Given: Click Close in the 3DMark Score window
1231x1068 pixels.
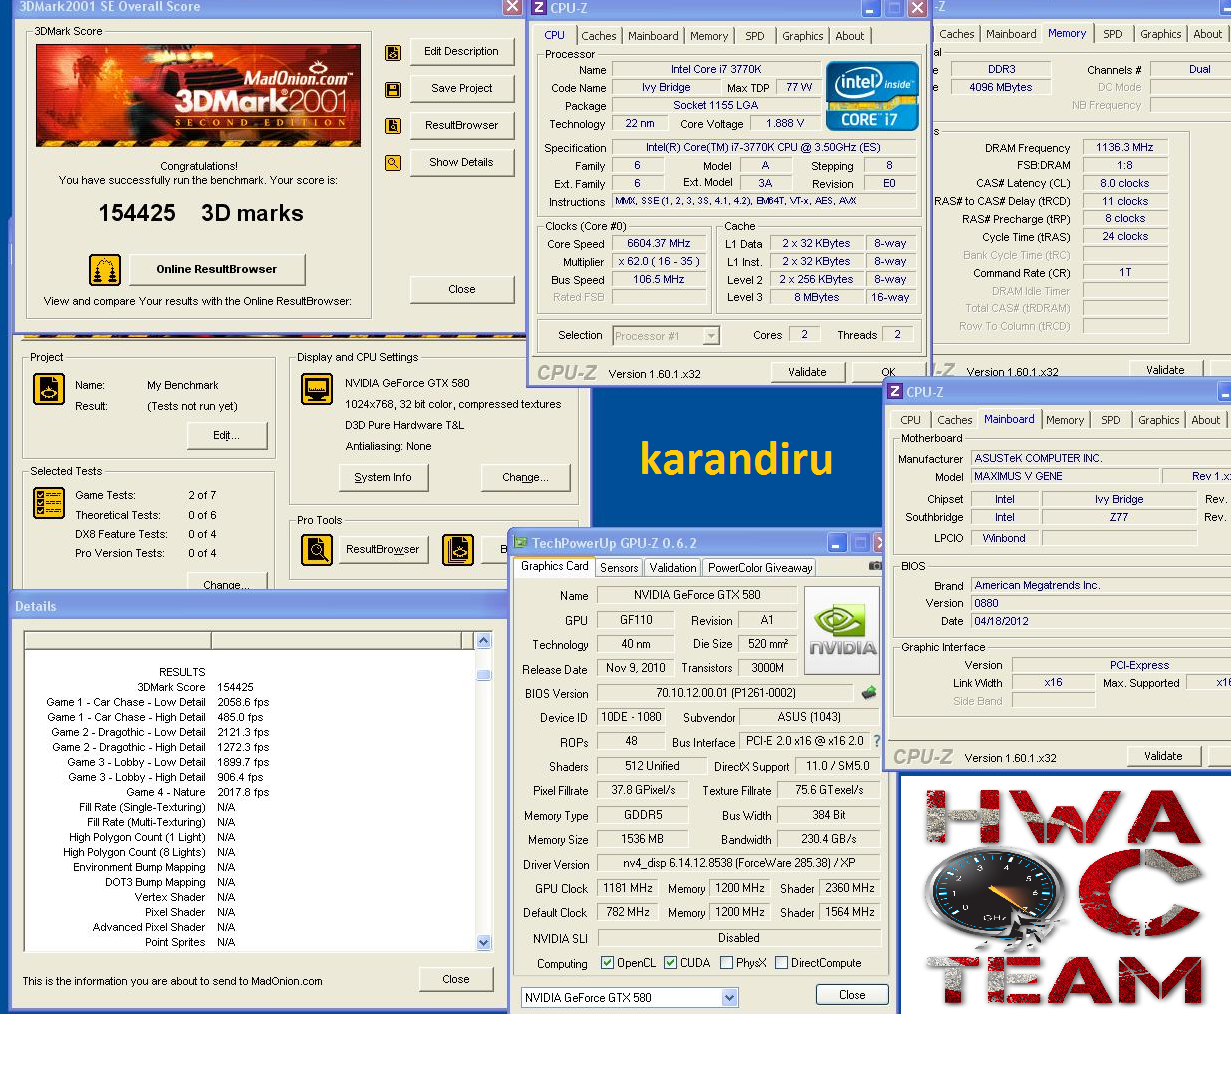Looking at the screenshot, I should [x=461, y=290].
